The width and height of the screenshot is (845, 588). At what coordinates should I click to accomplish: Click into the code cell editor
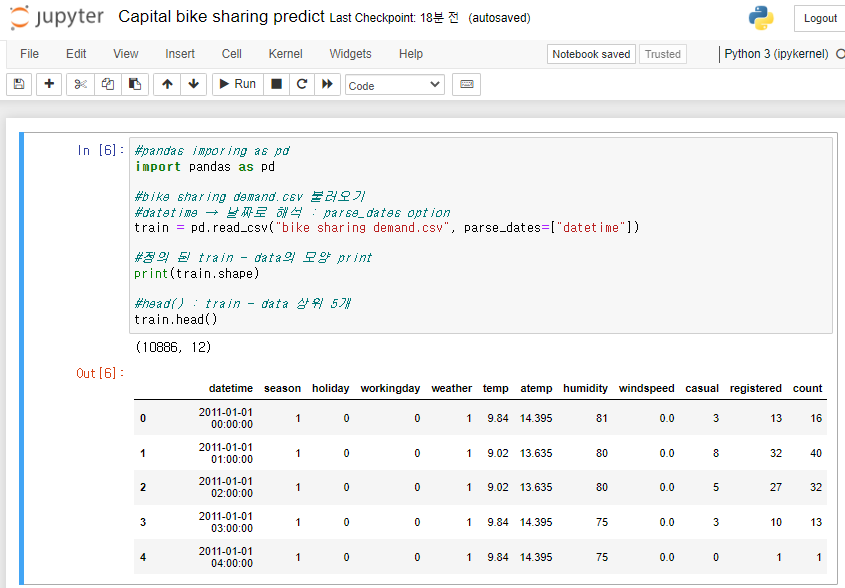point(481,236)
